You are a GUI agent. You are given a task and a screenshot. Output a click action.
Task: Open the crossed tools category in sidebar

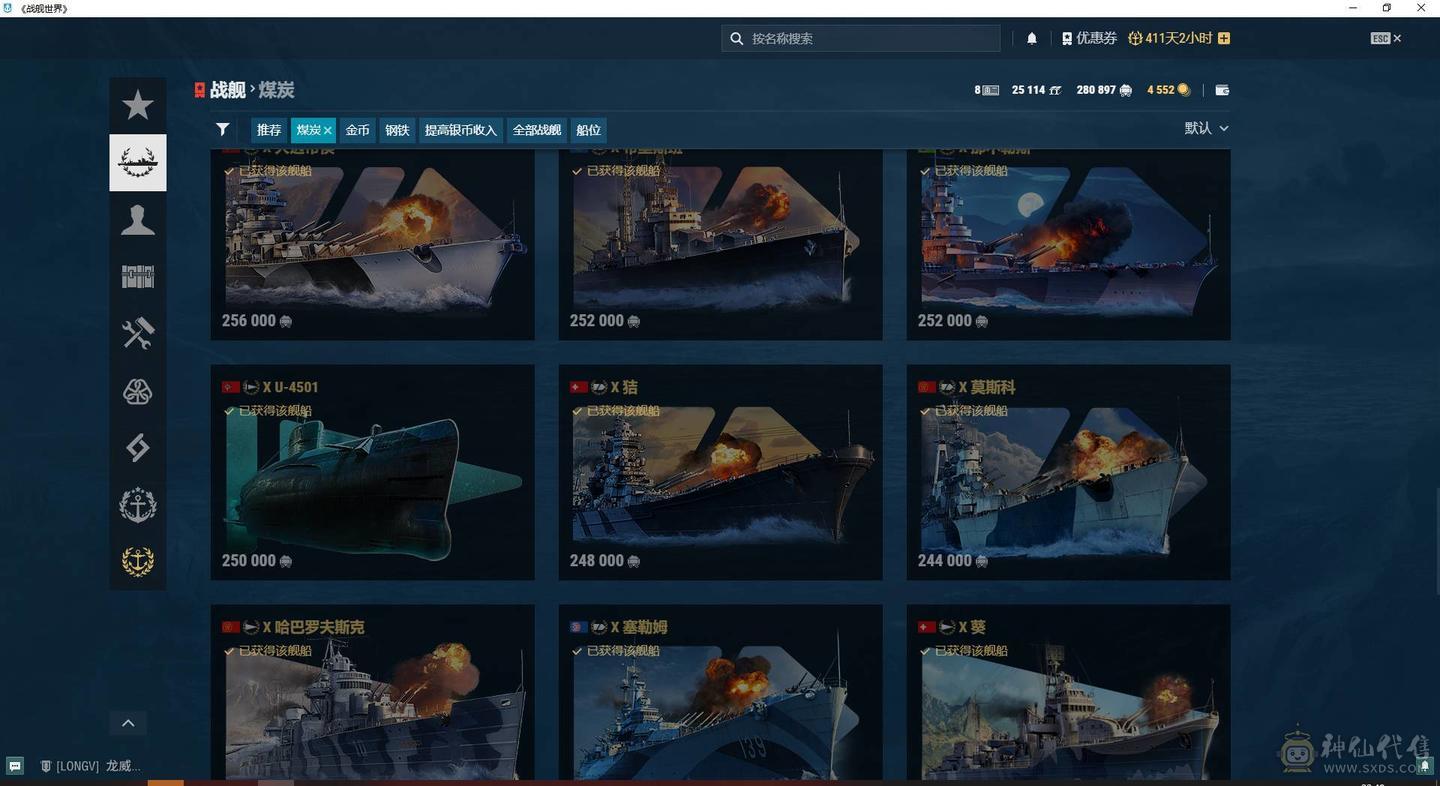coord(138,333)
